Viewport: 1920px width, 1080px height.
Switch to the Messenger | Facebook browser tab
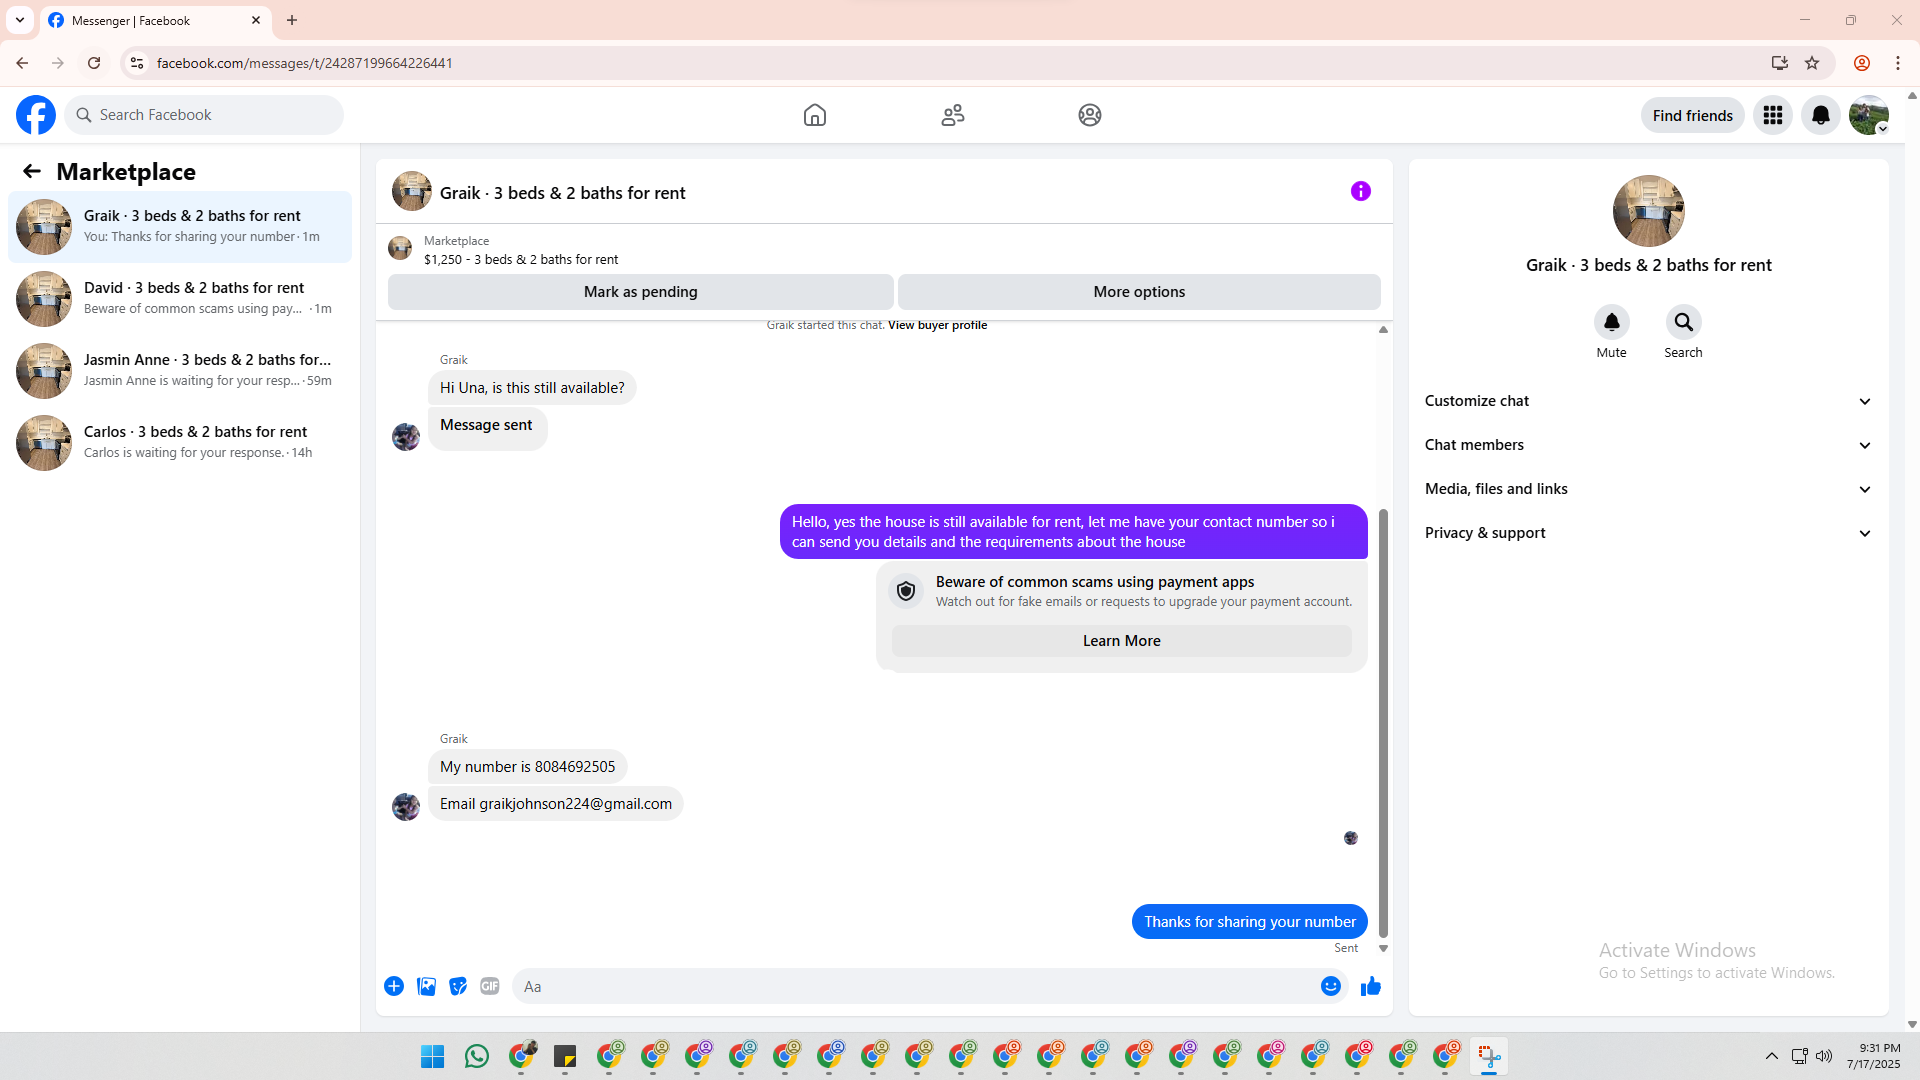[x=155, y=20]
